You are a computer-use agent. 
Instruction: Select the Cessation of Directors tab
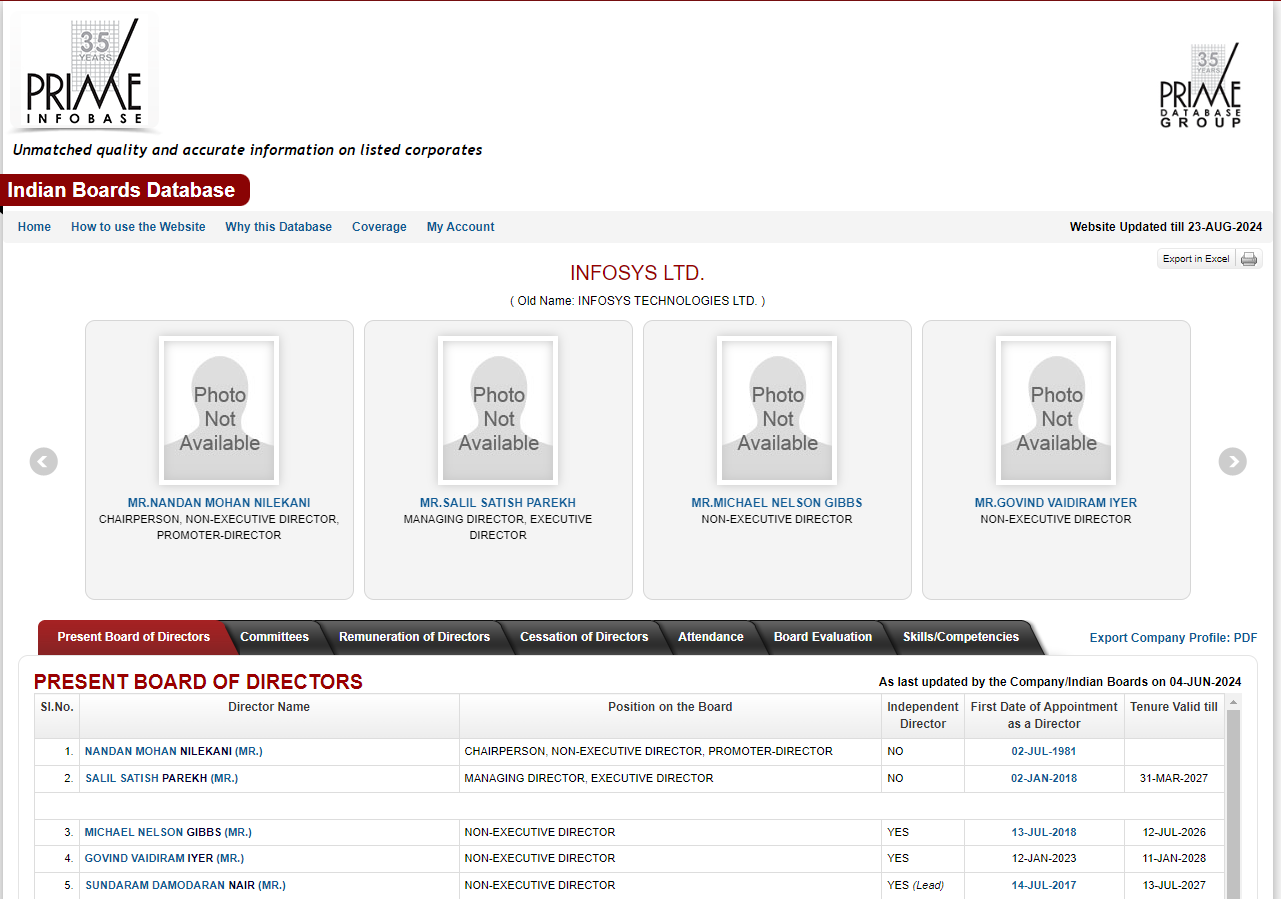[x=584, y=637]
